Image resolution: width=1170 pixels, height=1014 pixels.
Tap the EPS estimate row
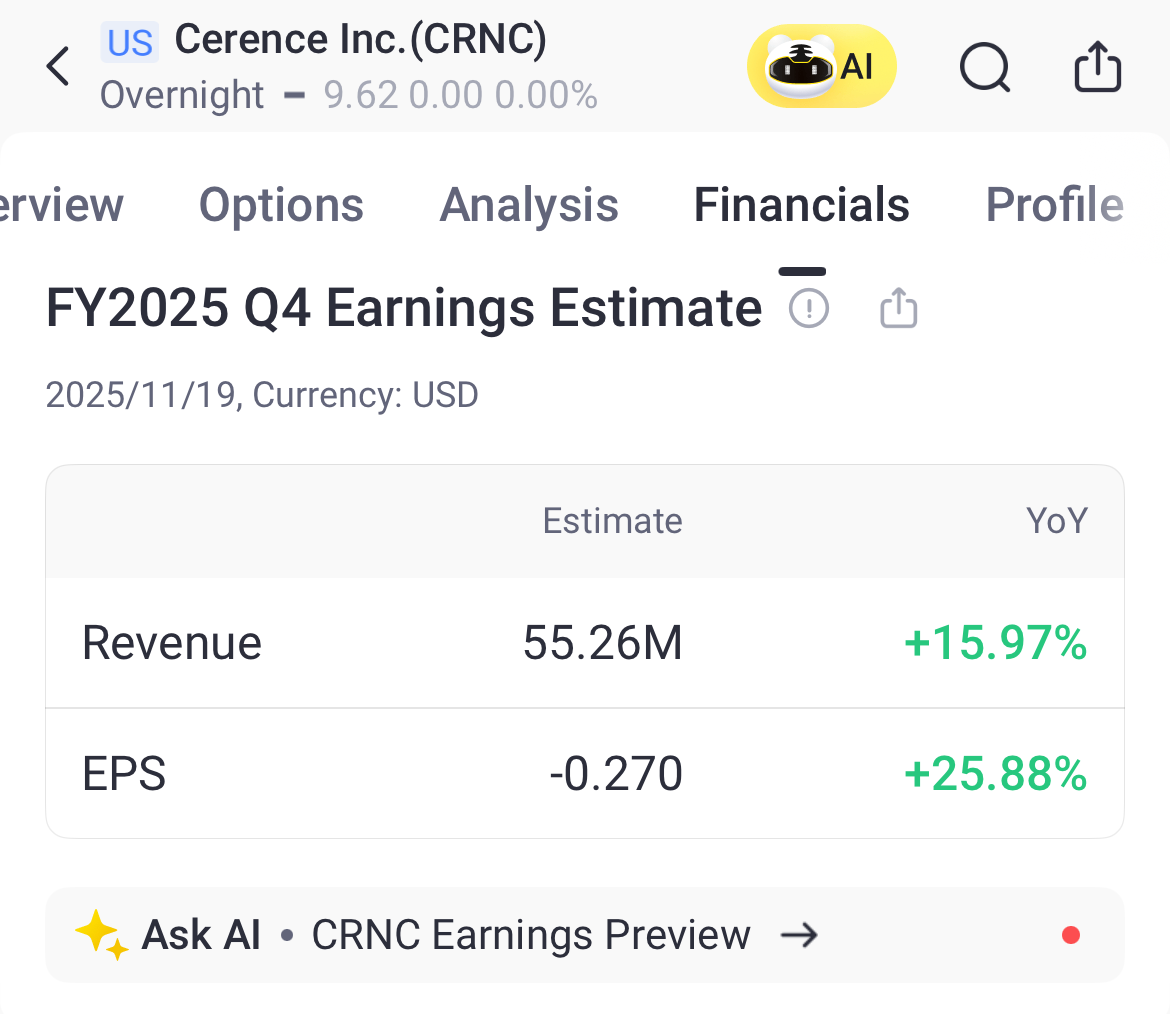pyautogui.click(x=584, y=774)
